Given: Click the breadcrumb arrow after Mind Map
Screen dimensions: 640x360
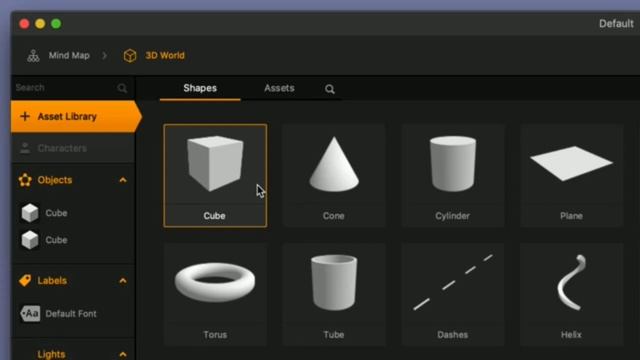Looking at the screenshot, I should (104, 56).
